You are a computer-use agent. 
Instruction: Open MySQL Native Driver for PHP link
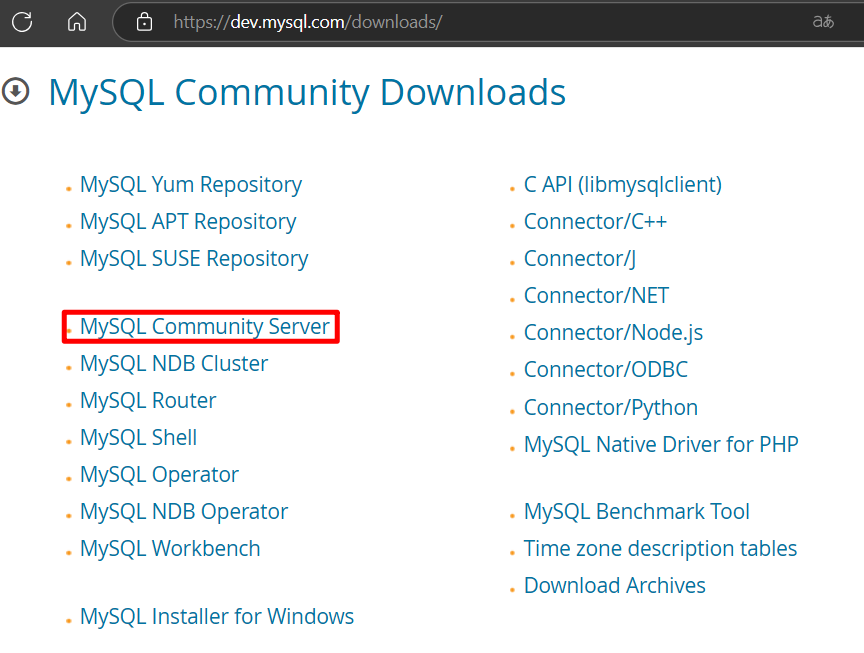pyautogui.click(x=661, y=444)
